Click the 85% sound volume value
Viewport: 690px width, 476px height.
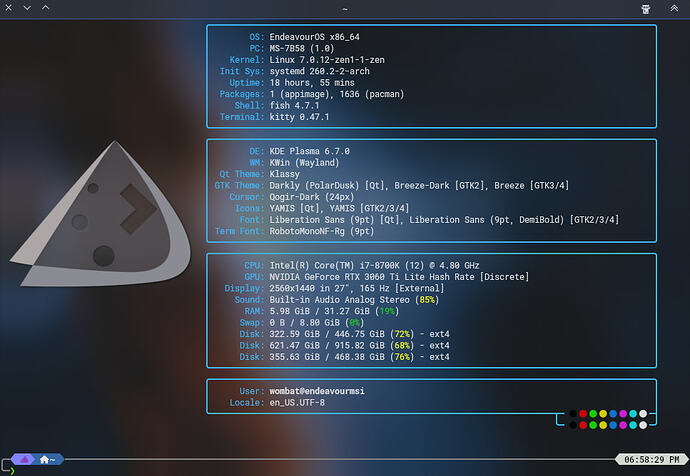[427, 300]
